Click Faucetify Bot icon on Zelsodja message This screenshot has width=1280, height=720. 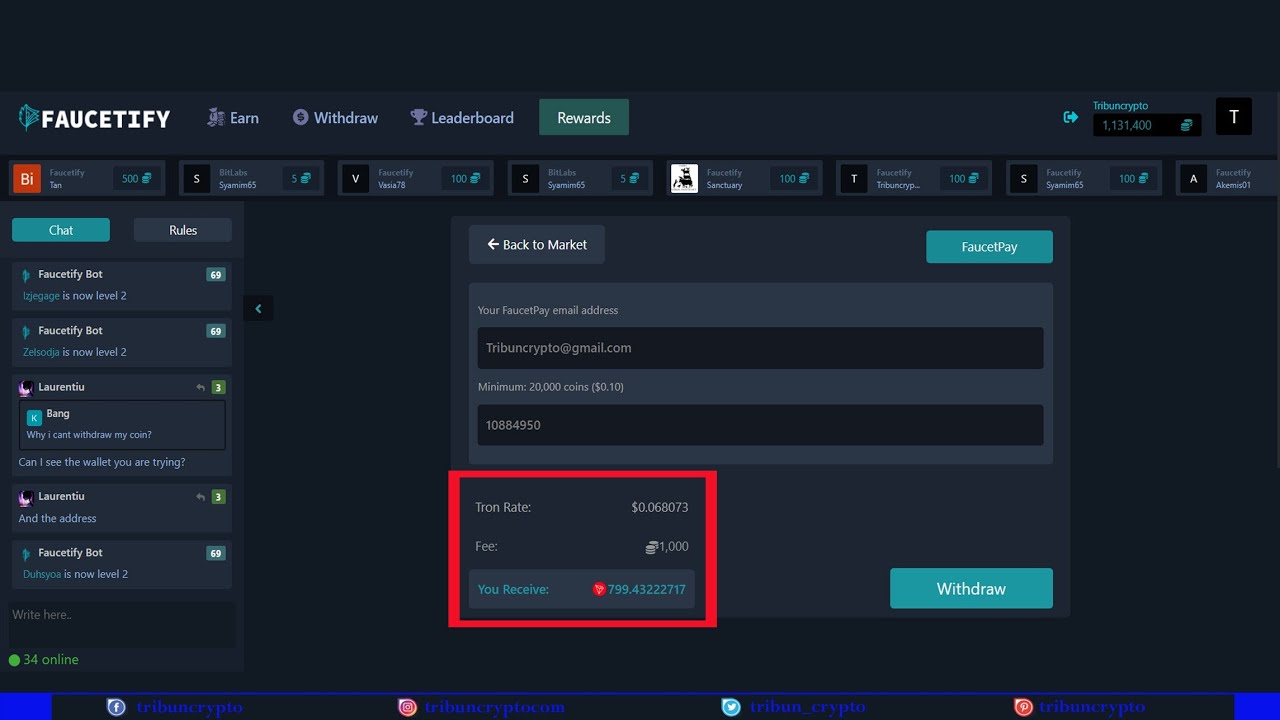point(26,331)
